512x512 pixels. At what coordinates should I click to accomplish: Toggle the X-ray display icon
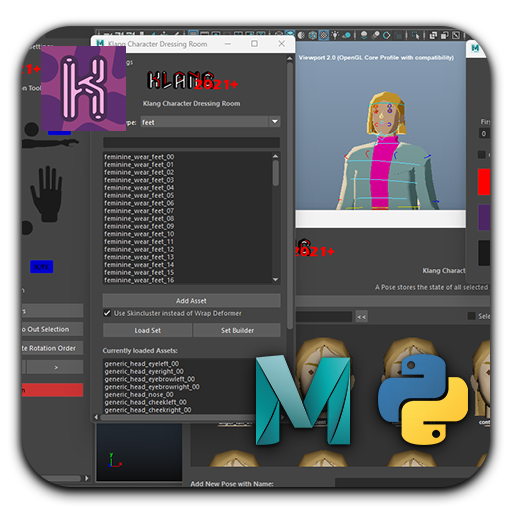(433, 35)
